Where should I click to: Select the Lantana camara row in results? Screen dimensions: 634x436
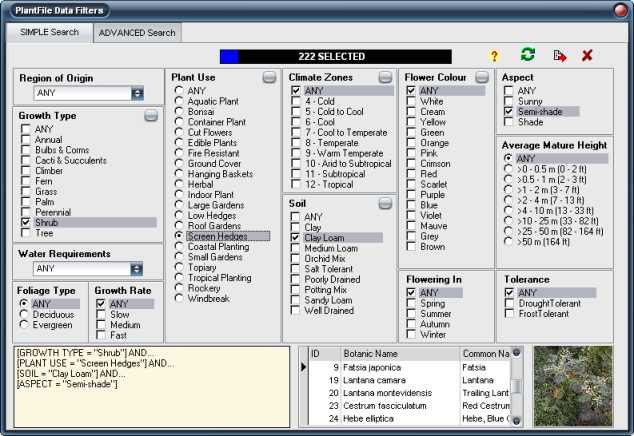tap(376, 381)
